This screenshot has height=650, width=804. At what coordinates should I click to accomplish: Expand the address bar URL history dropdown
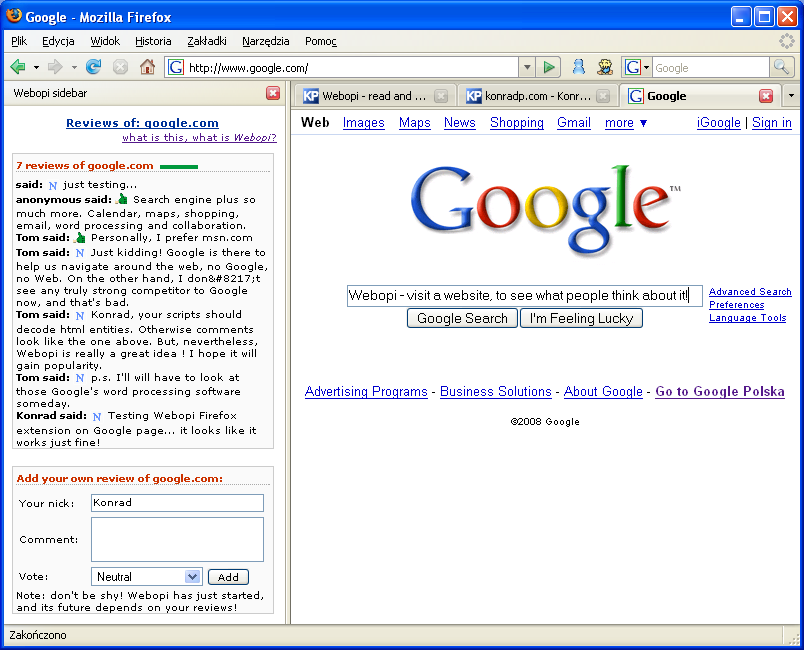tap(527, 67)
